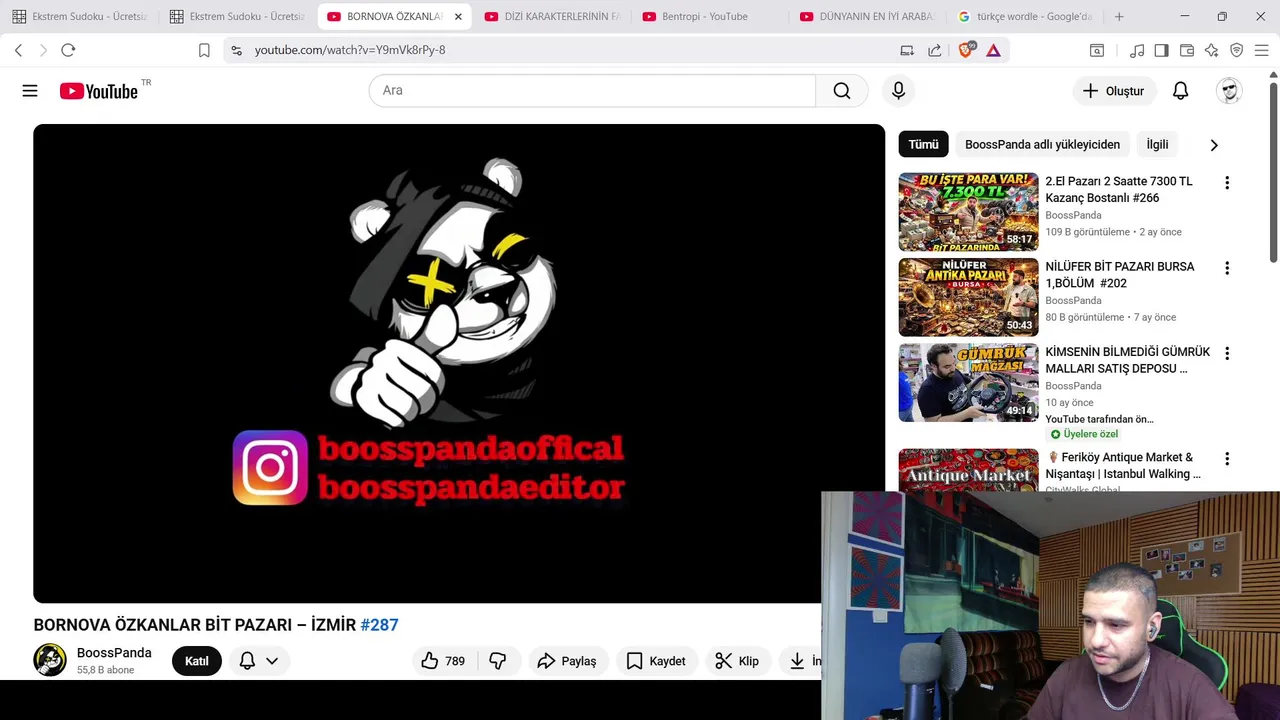Click the Paylaş share button
This screenshot has width=1280, height=720.
pyautogui.click(x=567, y=661)
